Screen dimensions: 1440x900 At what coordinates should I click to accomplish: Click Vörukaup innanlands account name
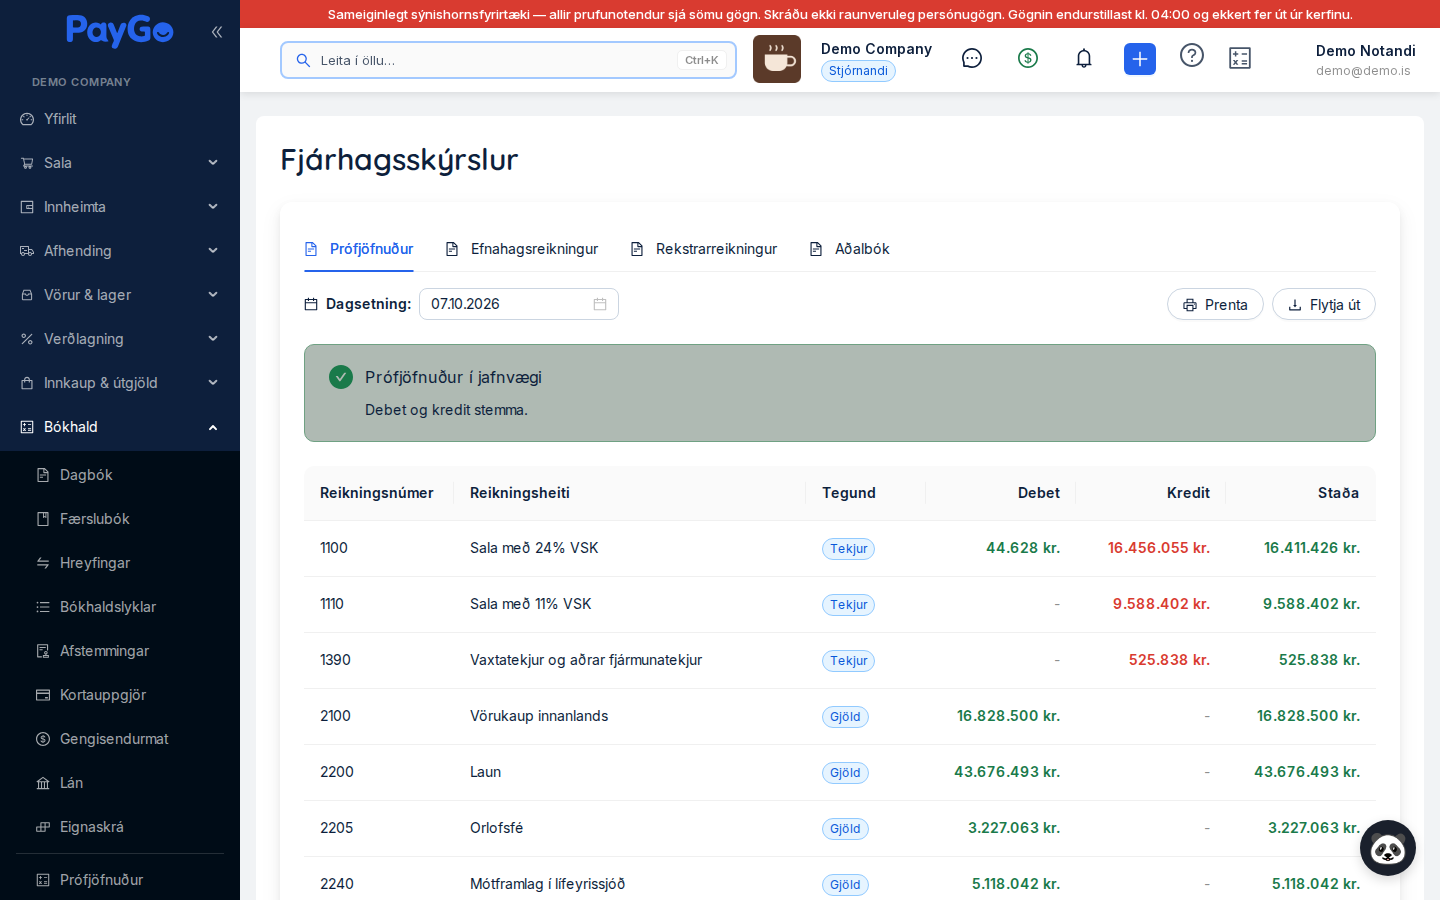click(539, 716)
